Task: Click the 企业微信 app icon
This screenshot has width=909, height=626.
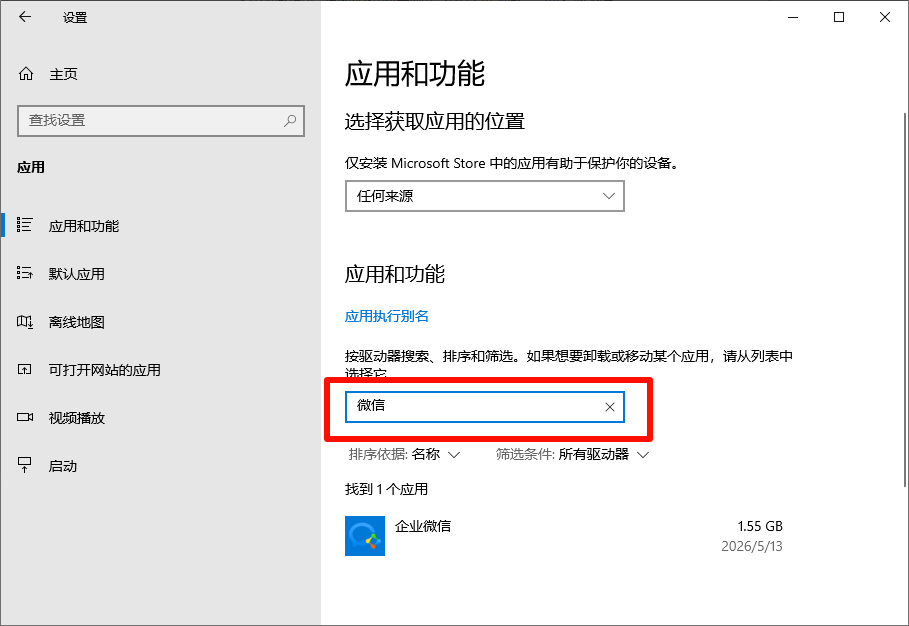Action: tap(365, 536)
